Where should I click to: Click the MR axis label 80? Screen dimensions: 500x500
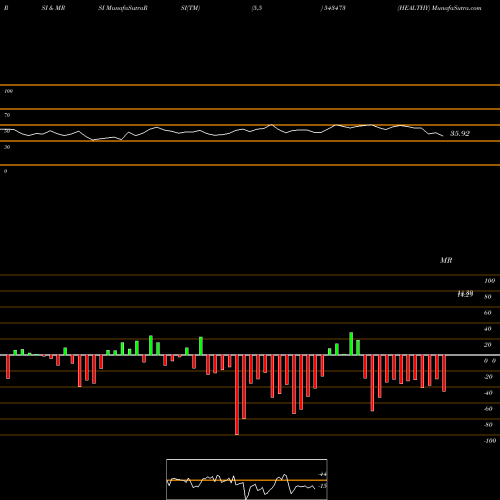(488, 297)
